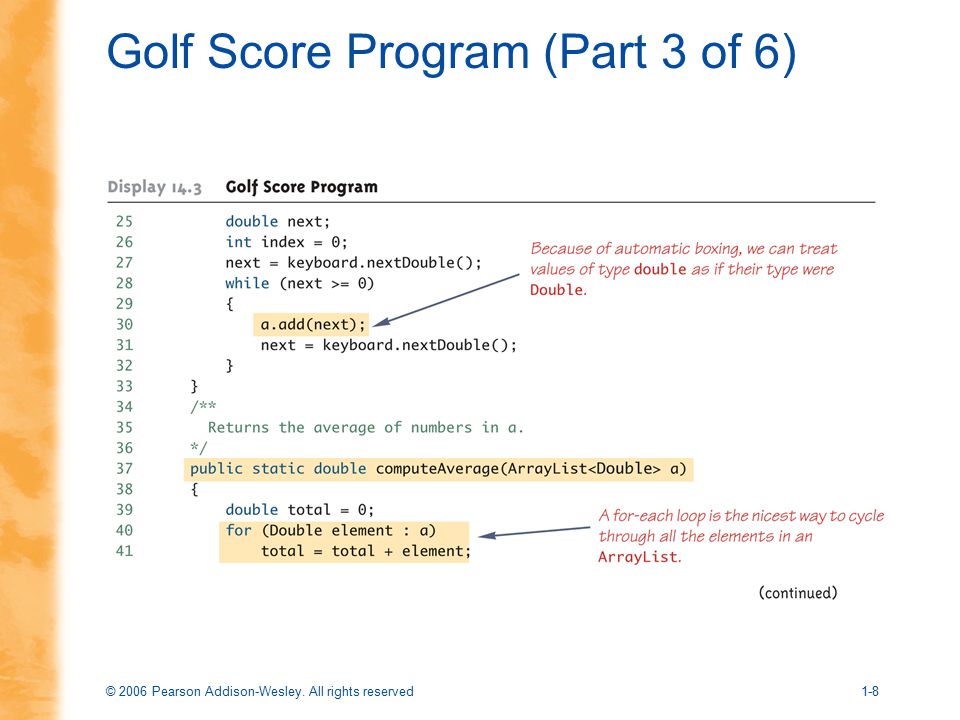The image size is (960, 720).
Task: Click the annotation 'A for-each loop is the nicest way'
Action: [741, 536]
